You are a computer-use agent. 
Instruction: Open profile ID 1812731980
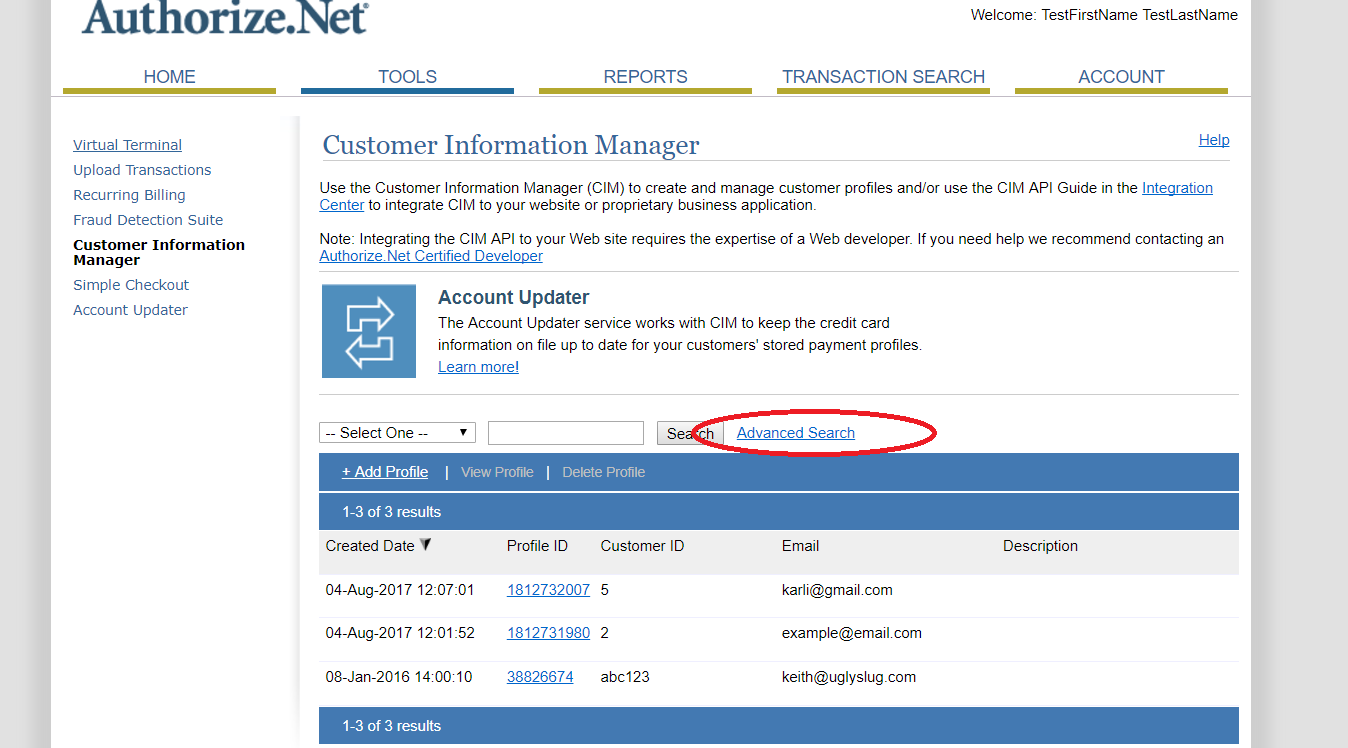pos(548,633)
